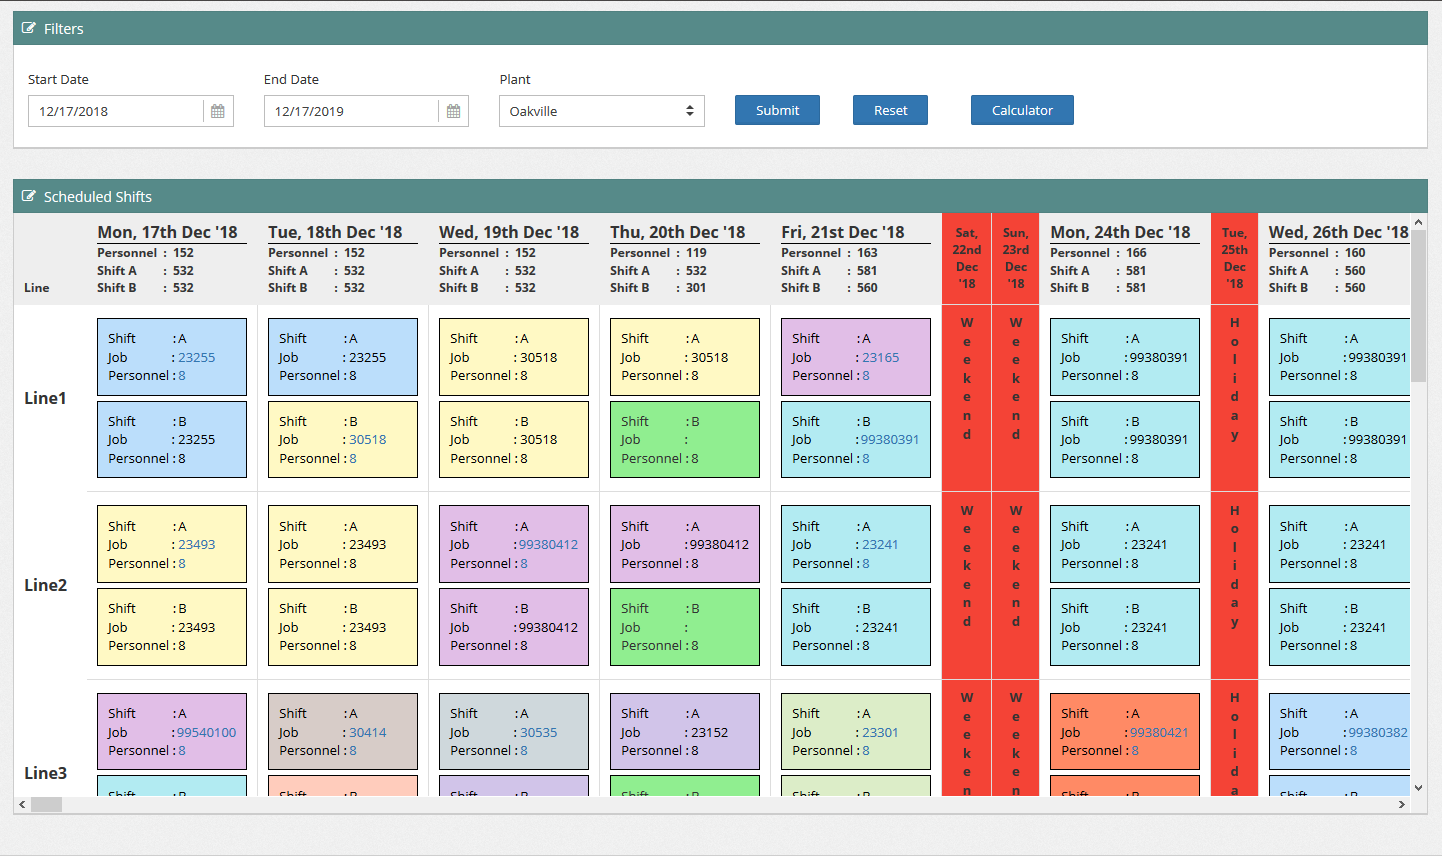Viewport: 1442px width, 856px height.
Task: Open job 23241 link in Line2 Friday Shift A
Action: 881,544
